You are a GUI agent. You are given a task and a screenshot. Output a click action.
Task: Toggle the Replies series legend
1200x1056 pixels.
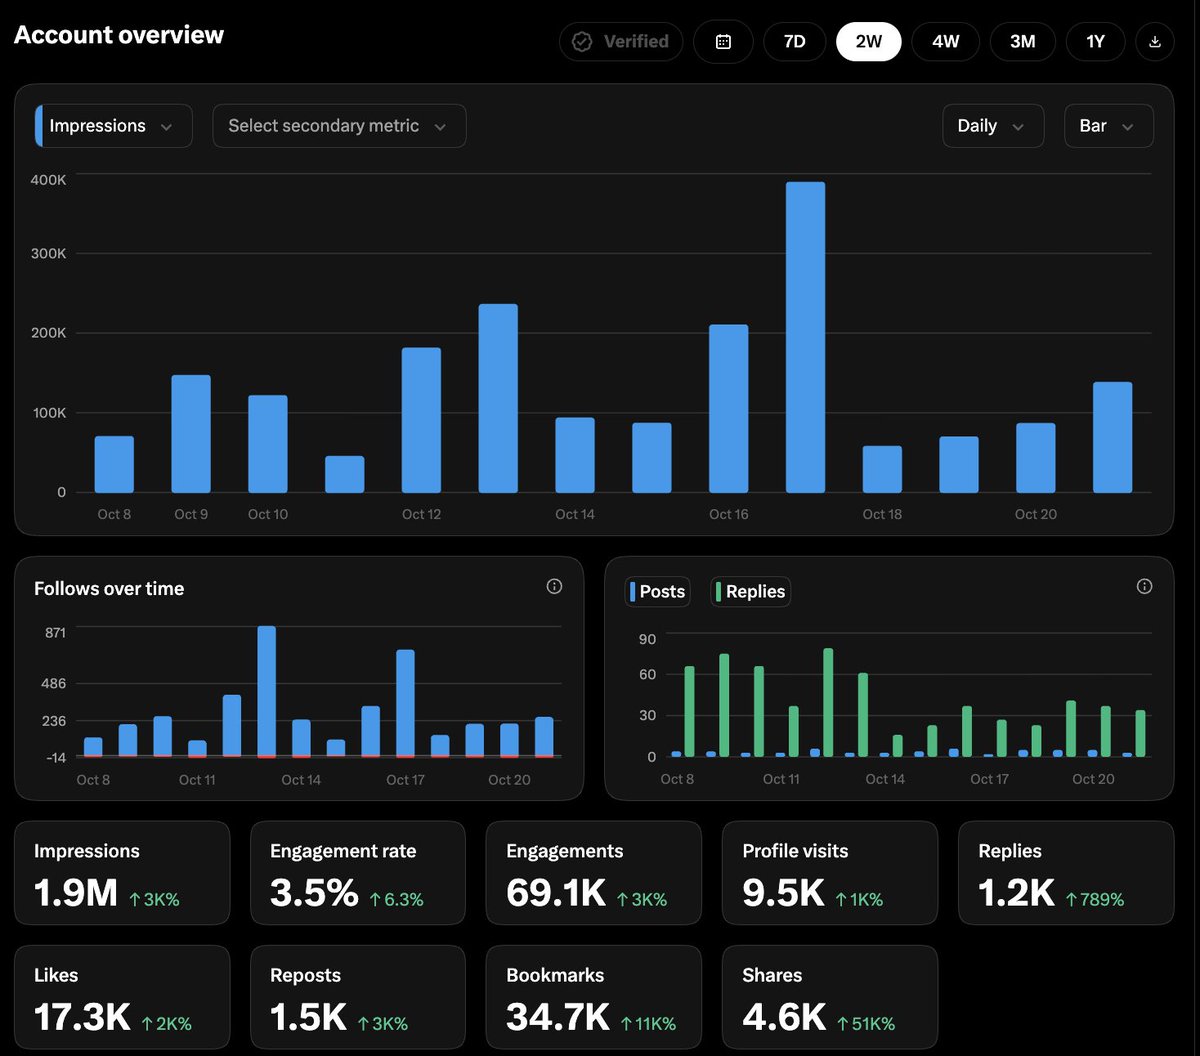[x=750, y=592]
